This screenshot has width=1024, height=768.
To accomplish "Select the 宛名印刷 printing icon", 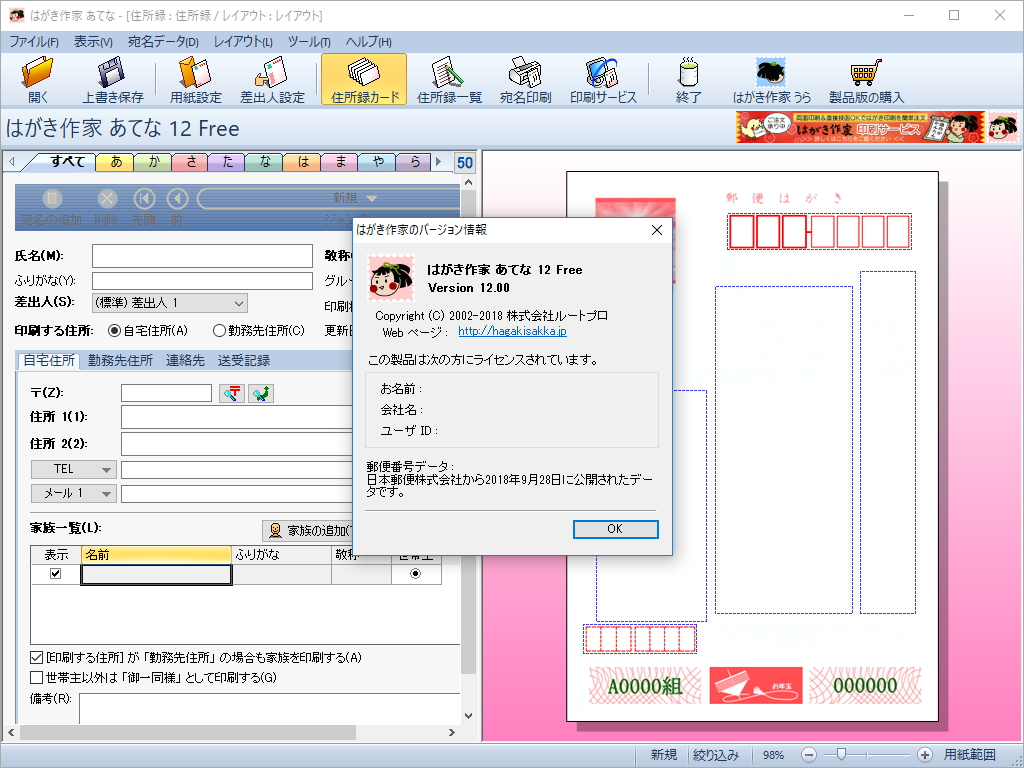I will 525,78.
